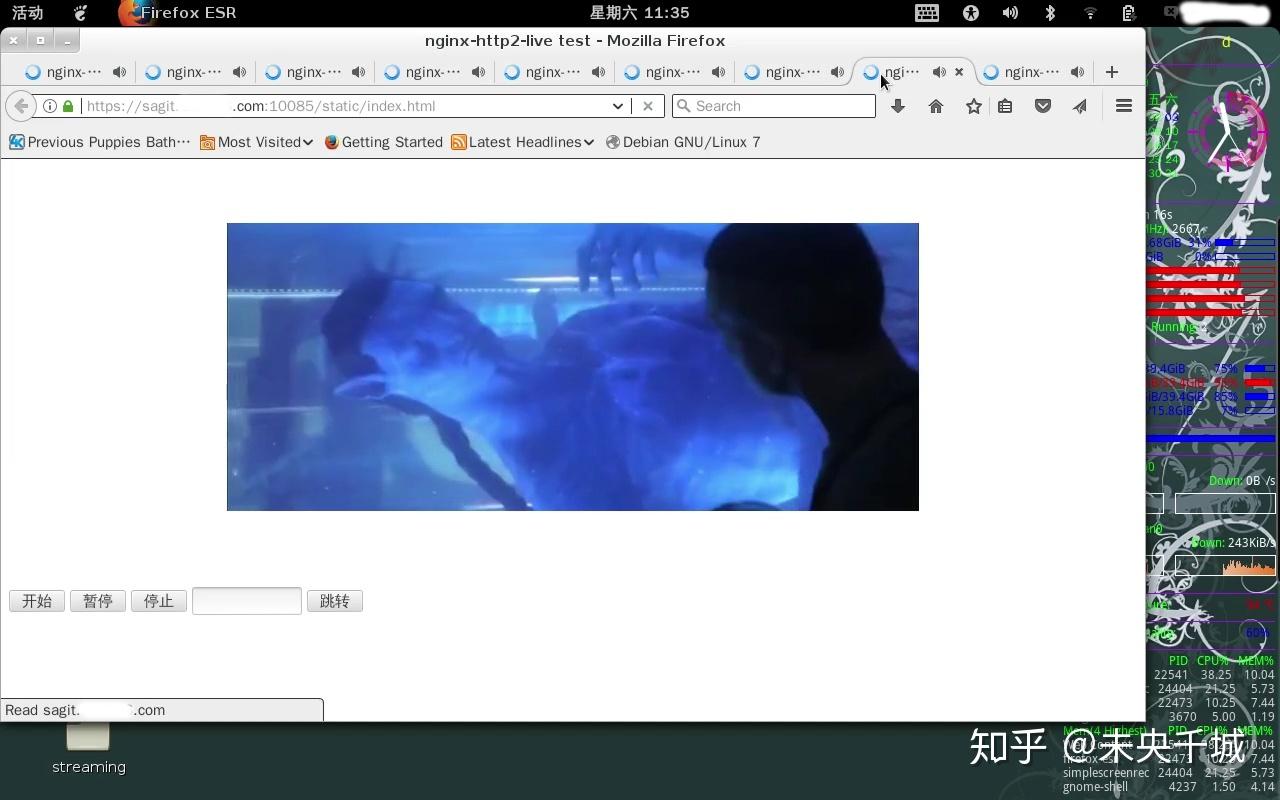Viewport: 1280px width, 800px height.
Task: Click the Bluetooth icon in the top bar
Action: (x=1051, y=13)
